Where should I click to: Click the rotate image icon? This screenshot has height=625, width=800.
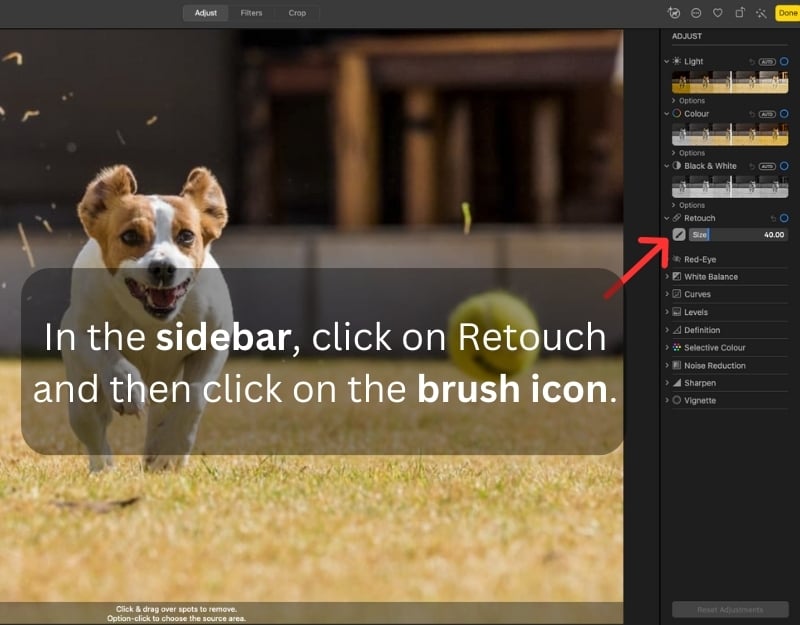(739, 13)
